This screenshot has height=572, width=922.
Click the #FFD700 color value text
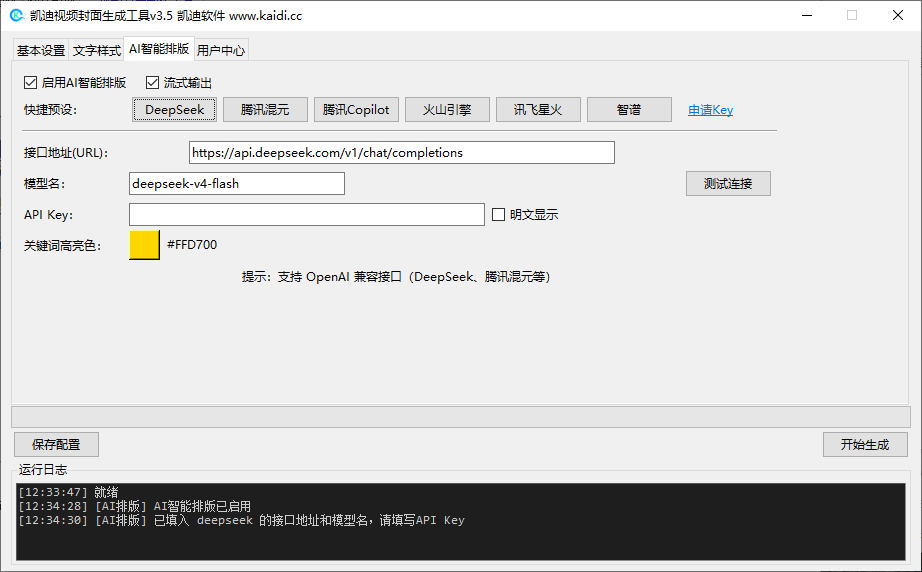coord(192,245)
